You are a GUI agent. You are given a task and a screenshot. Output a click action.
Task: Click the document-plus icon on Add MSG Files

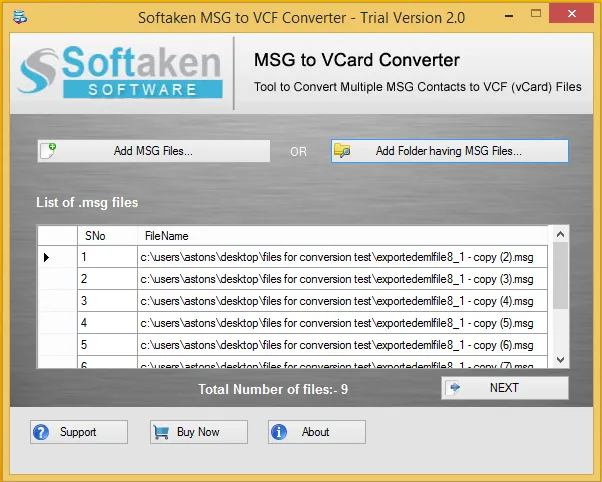(48, 151)
